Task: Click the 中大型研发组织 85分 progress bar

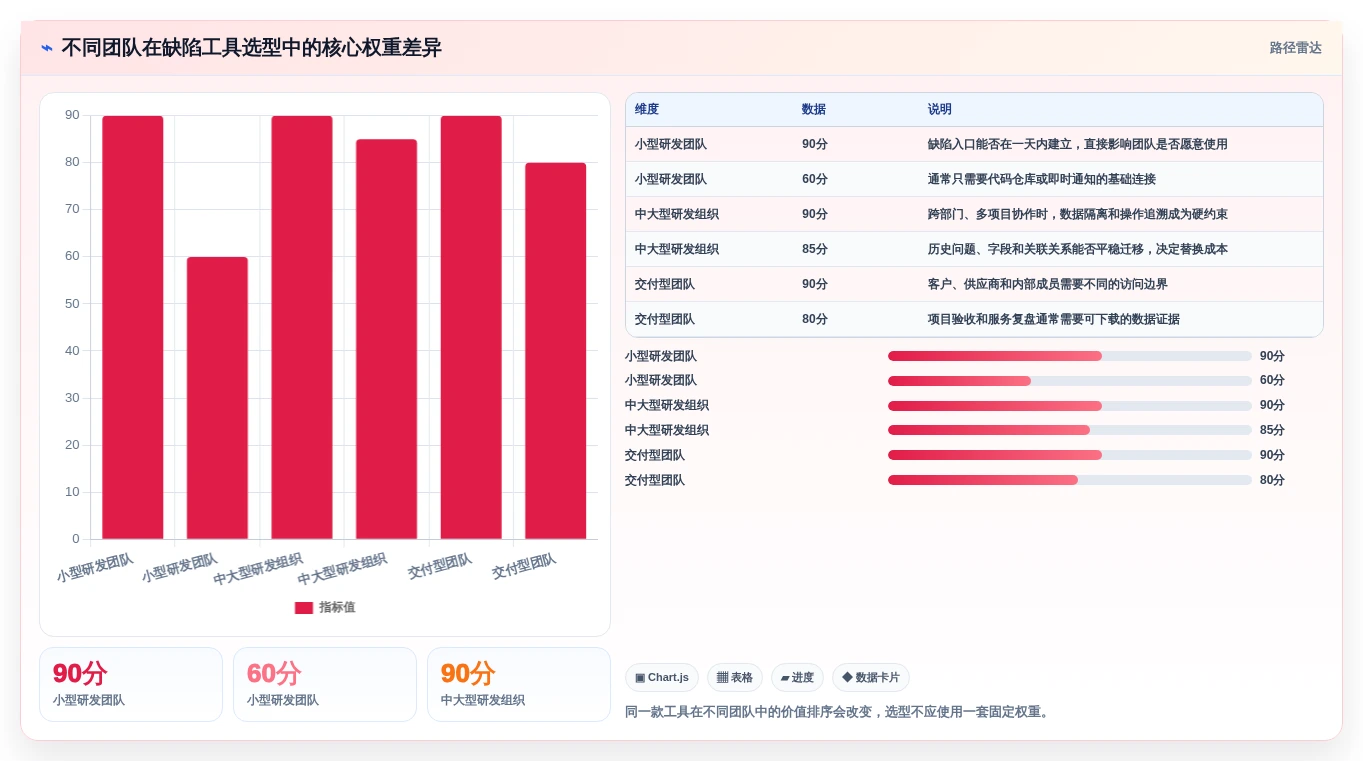Action: [1070, 431]
